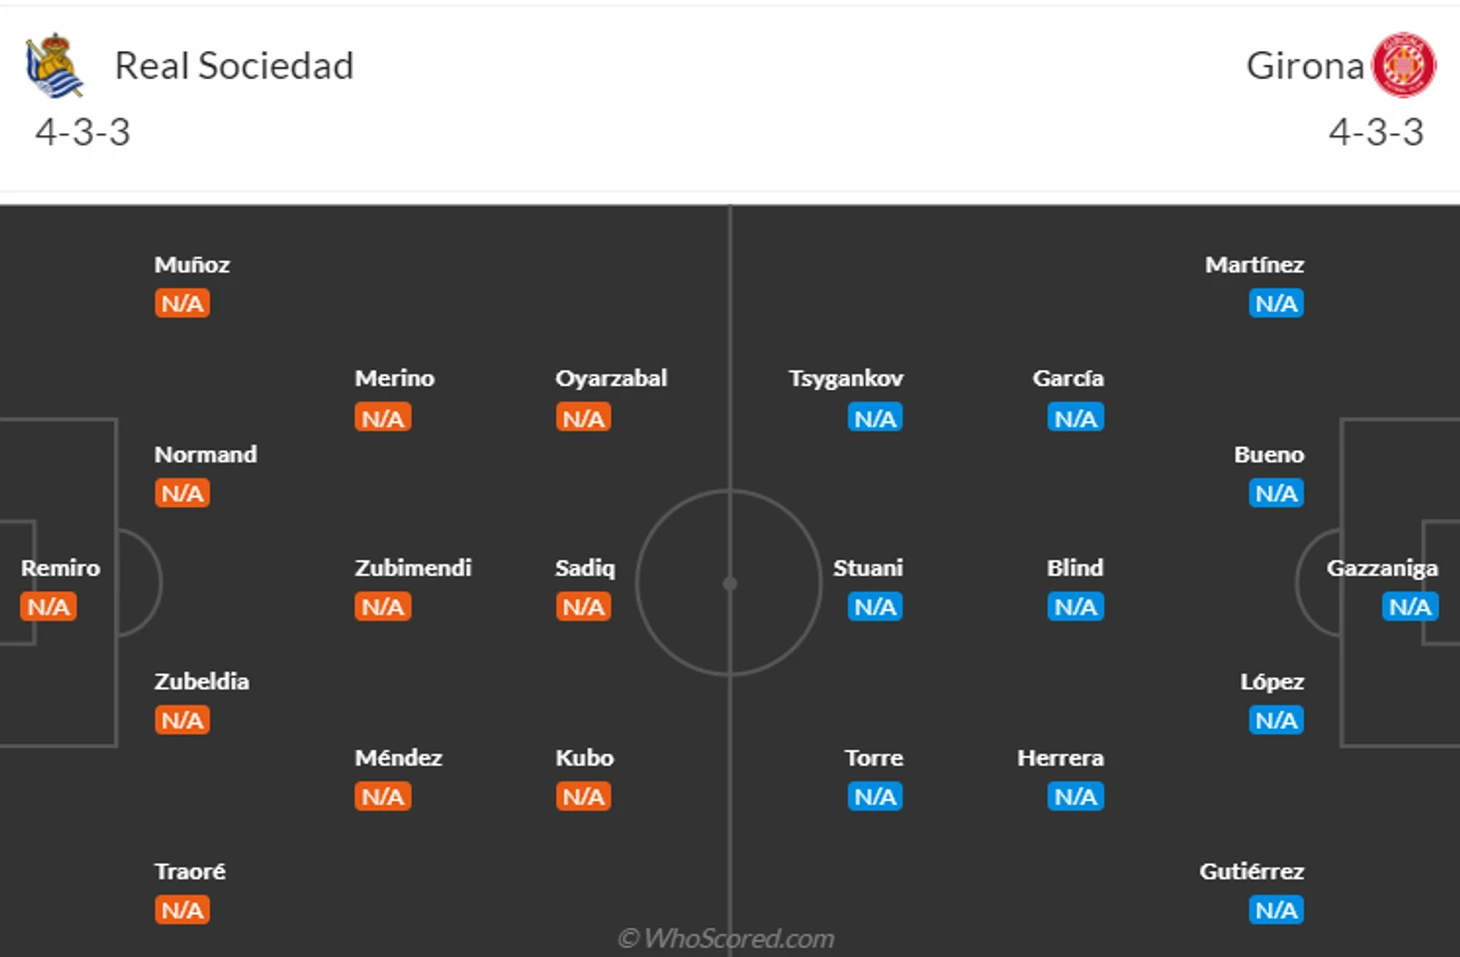Click Oyarzabal's N/A rating badge
This screenshot has width=1460, height=957.
(583, 418)
